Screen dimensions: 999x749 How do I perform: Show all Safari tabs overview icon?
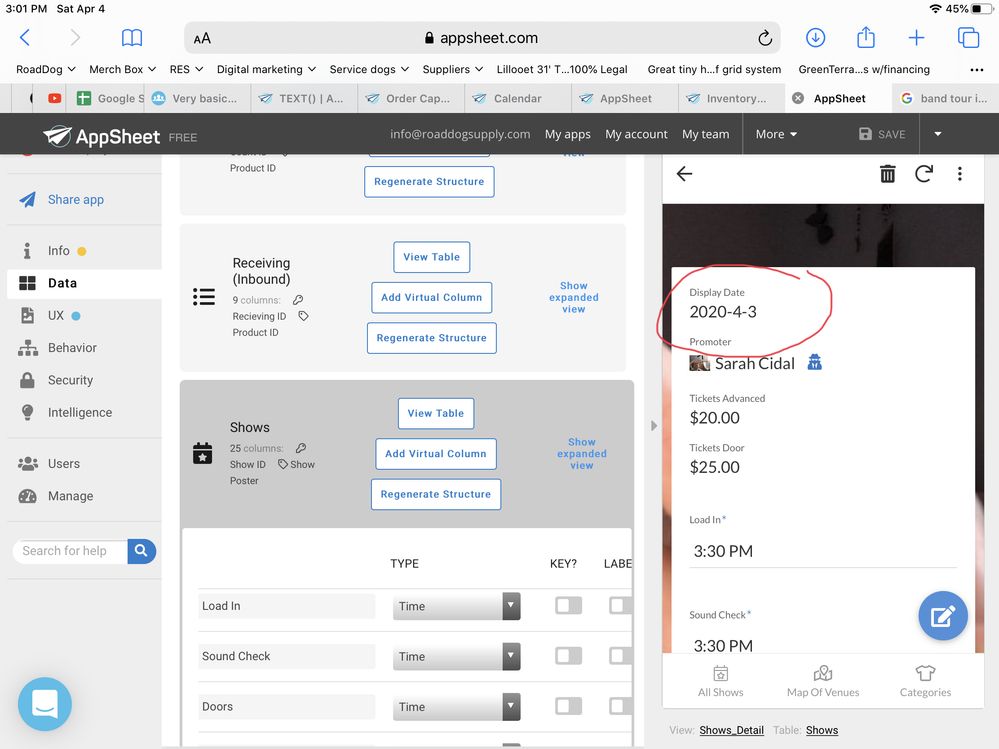point(968,38)
